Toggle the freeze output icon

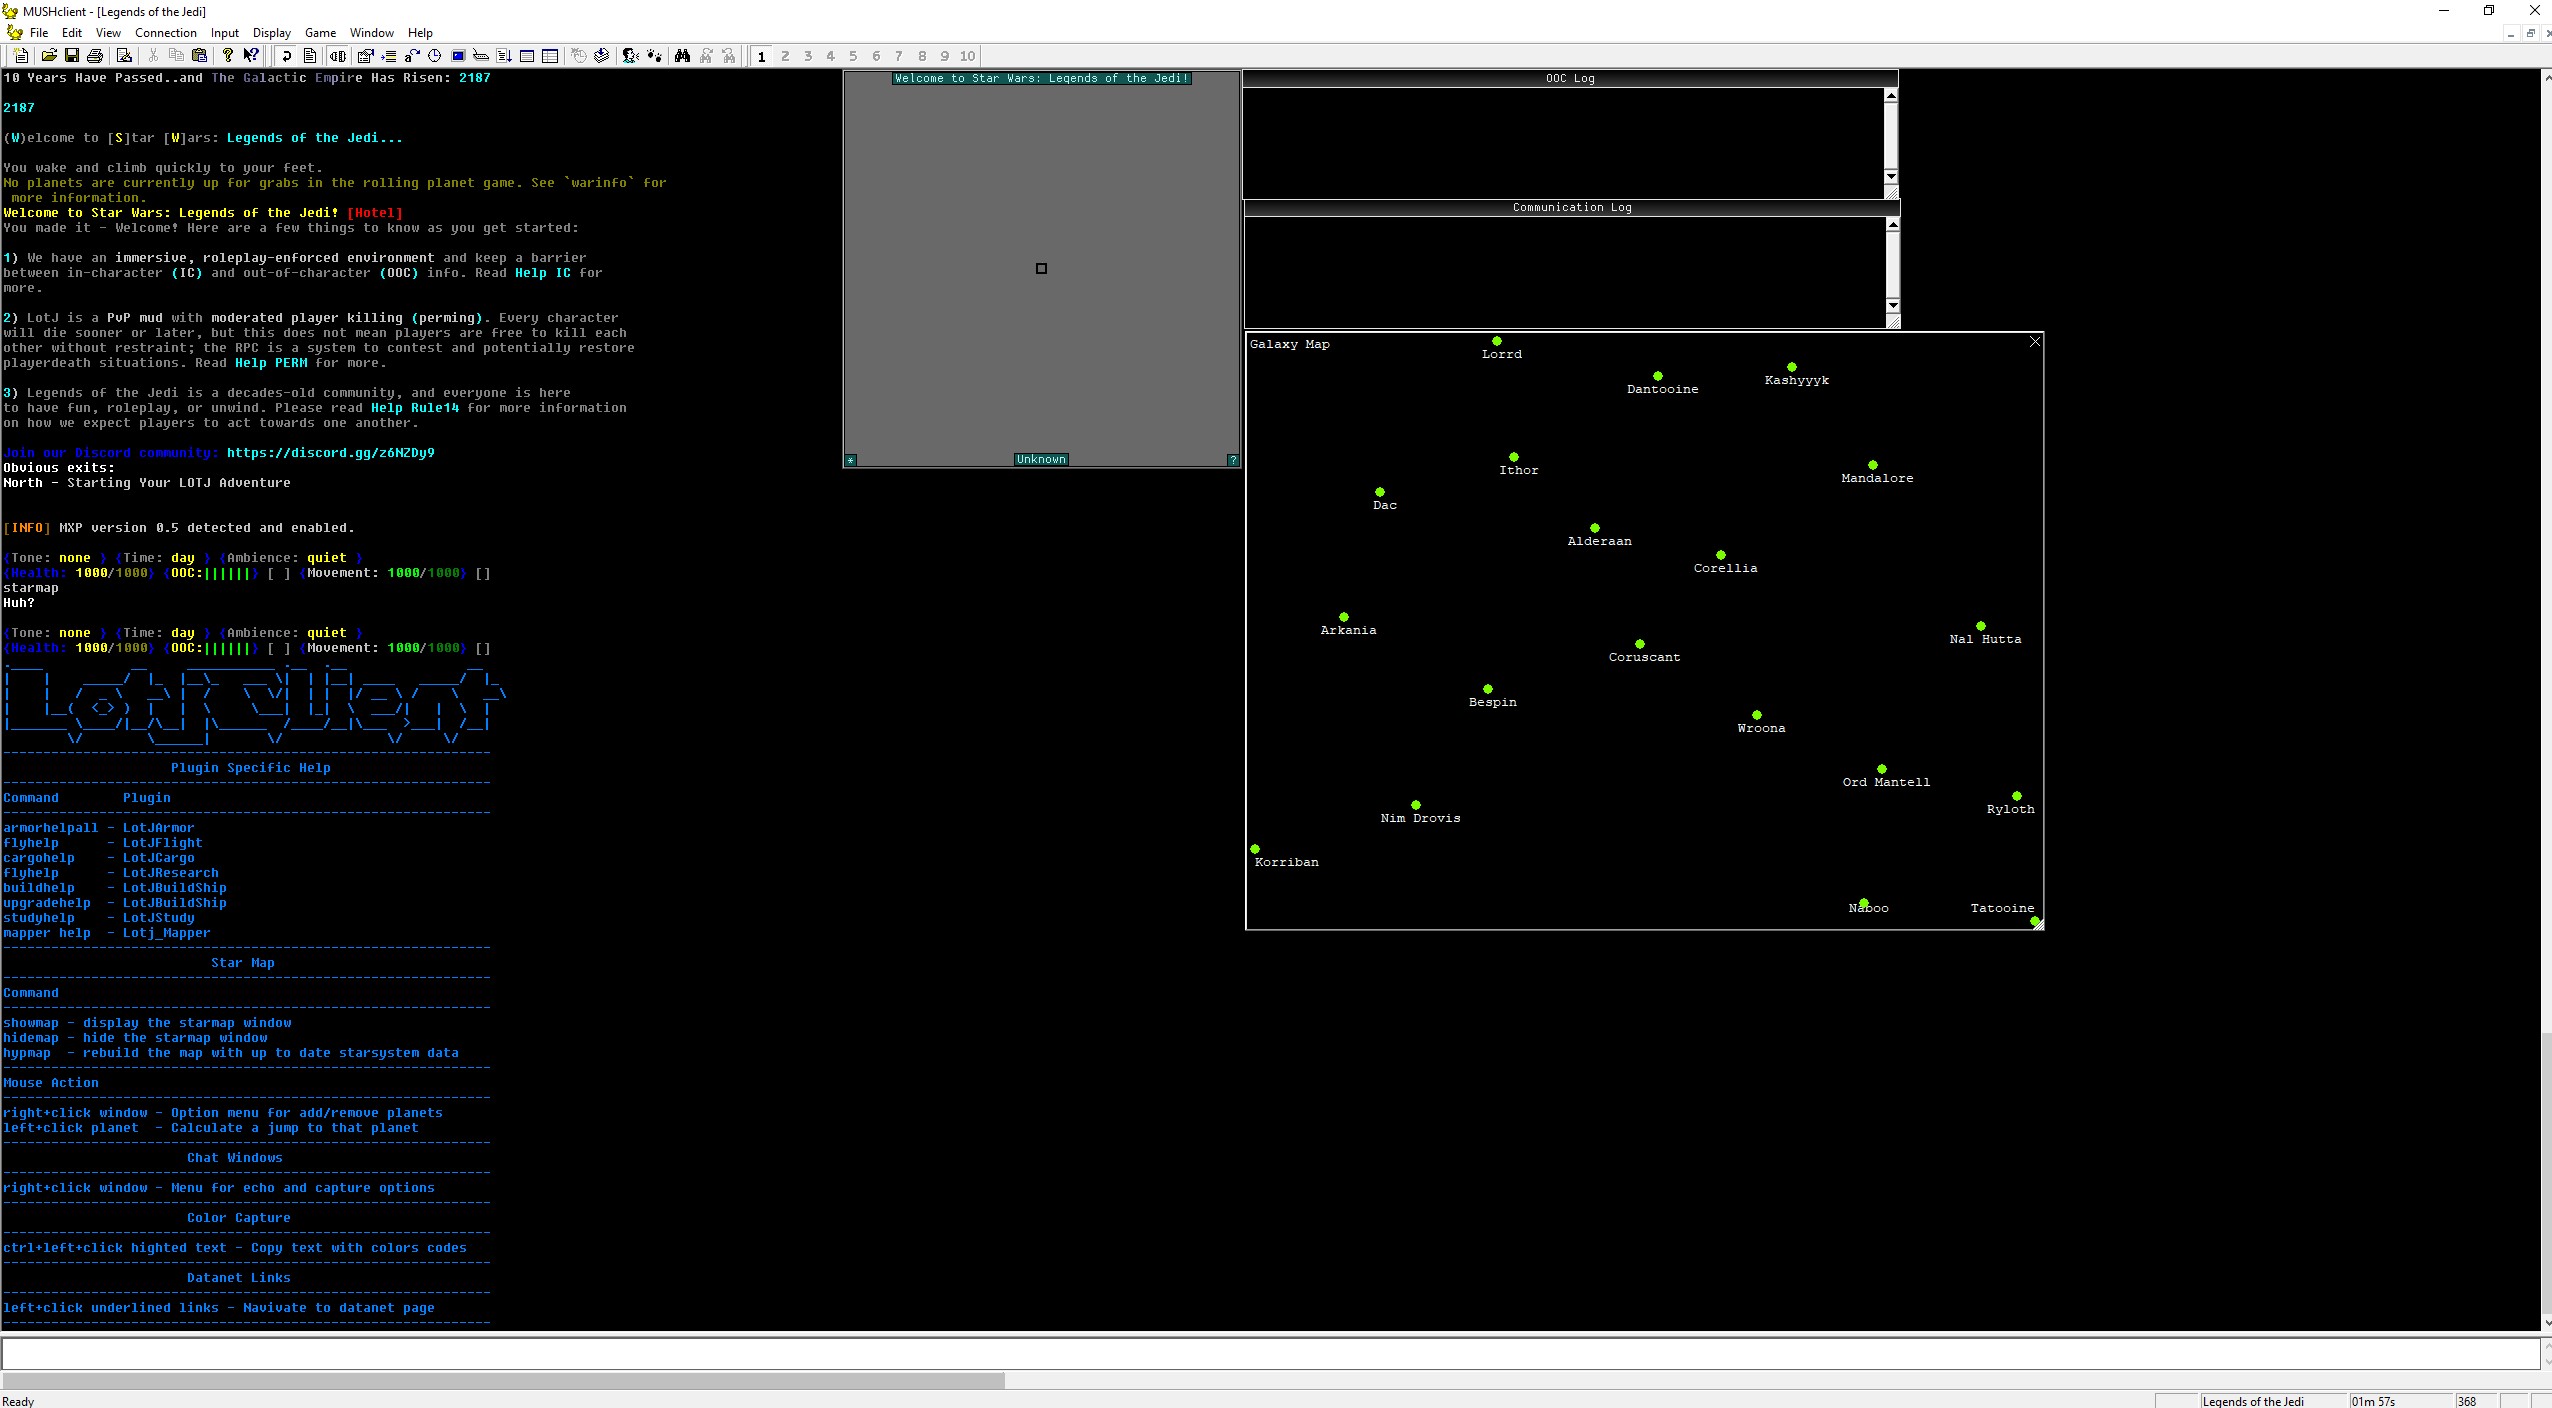[338, 56]
